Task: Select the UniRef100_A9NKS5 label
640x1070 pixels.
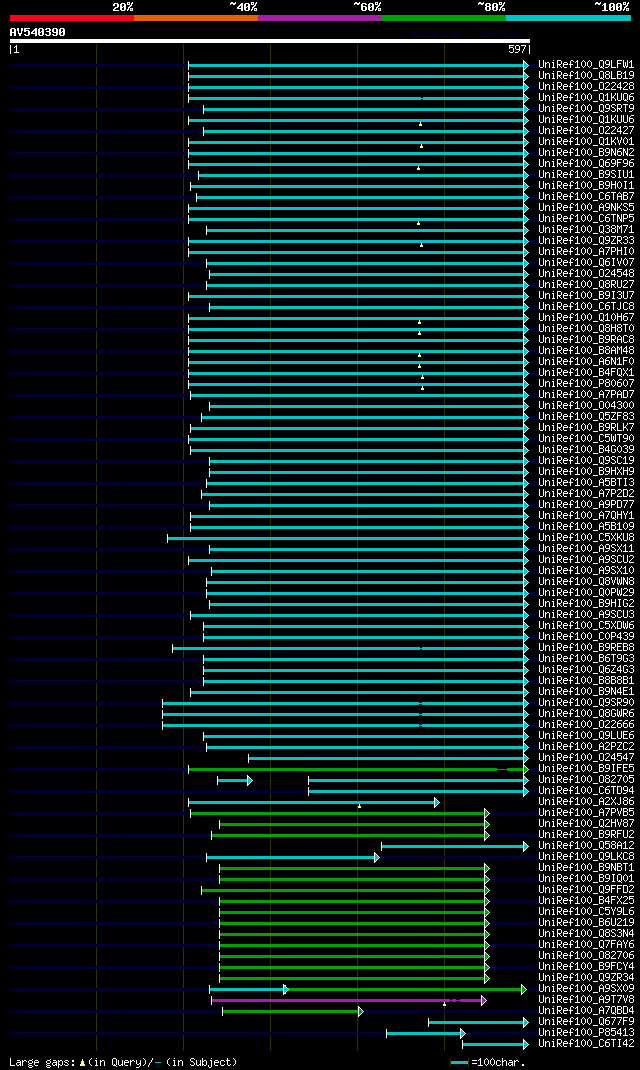Action: point(586,207)
